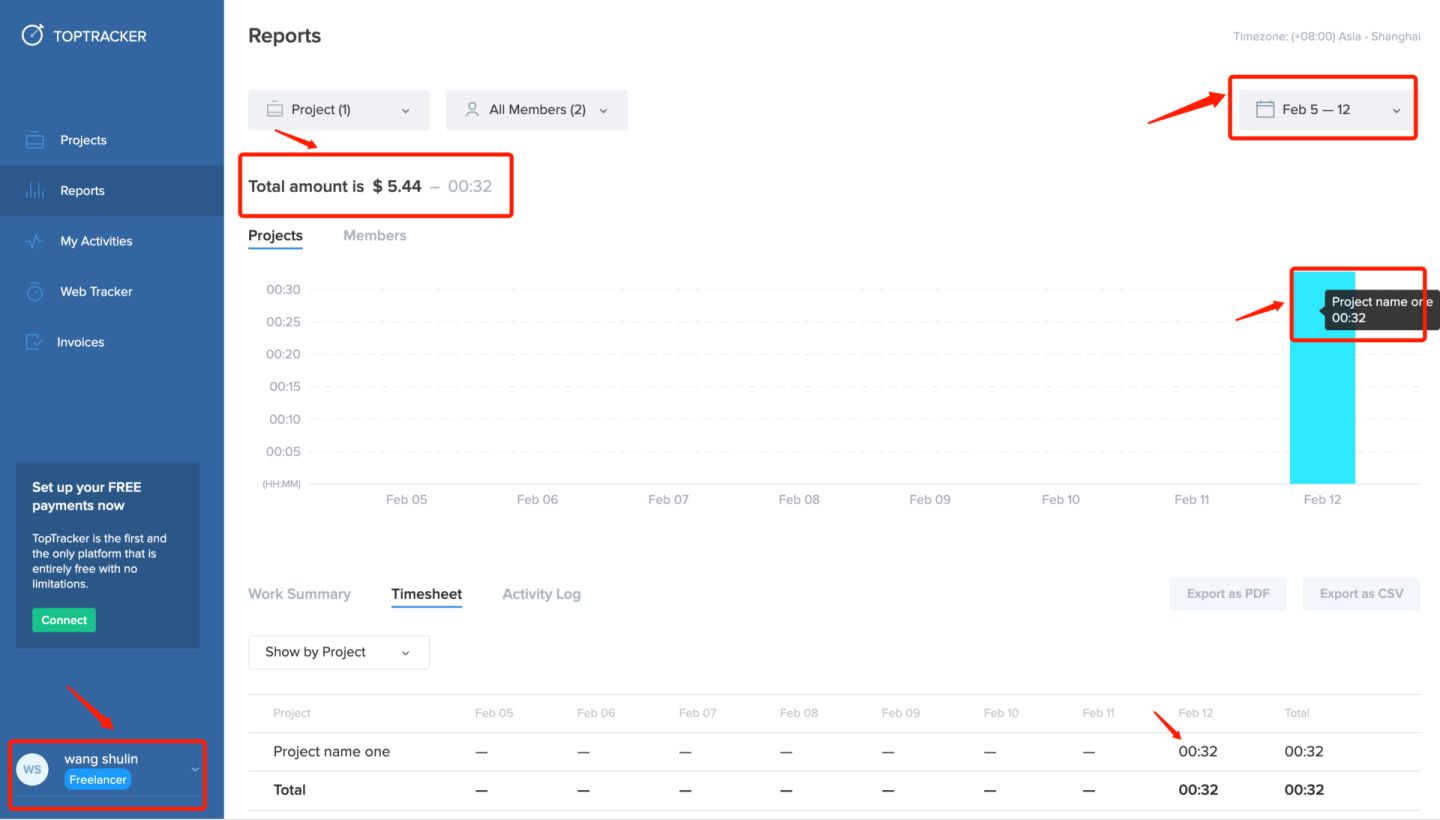The image size is (1440, 820).
Task: Click the Feb 12 chart axis label
Action: [x=1322, y=499]
